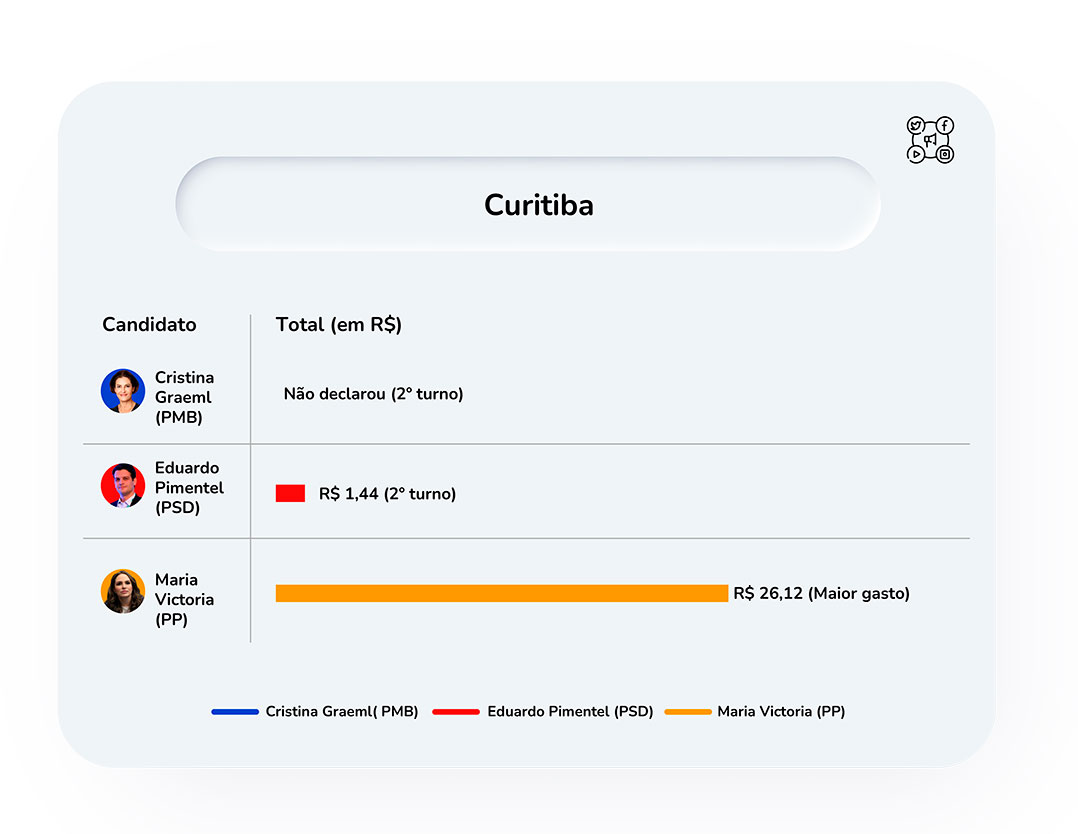The image size is (1078, 834).
Task: Click the Candidato column header
Action: click(149, 325)
